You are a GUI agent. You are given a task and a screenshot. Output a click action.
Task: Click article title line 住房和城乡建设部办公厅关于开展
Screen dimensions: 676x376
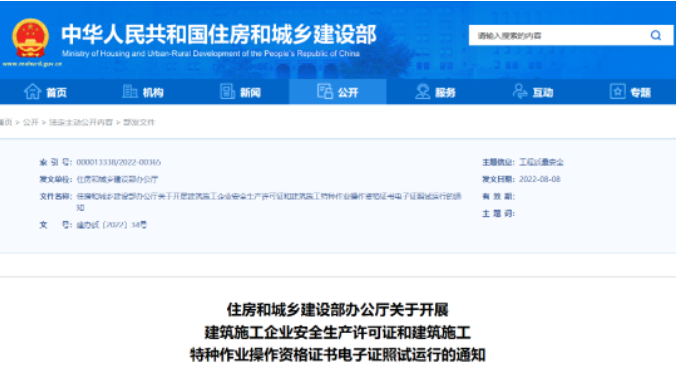pyautogui.click(x=338, y=310)
